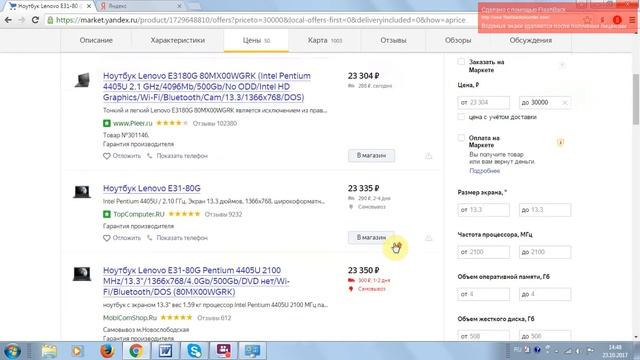
Task: Click complaint icon beside TopComputer.RU offer
Action: [428, 238]
